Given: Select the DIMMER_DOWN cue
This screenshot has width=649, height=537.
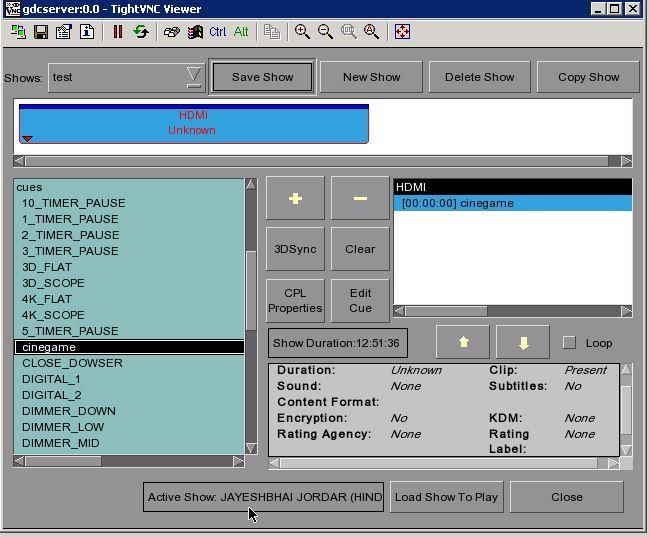Looking at the screenshot, I should point(129,411).
